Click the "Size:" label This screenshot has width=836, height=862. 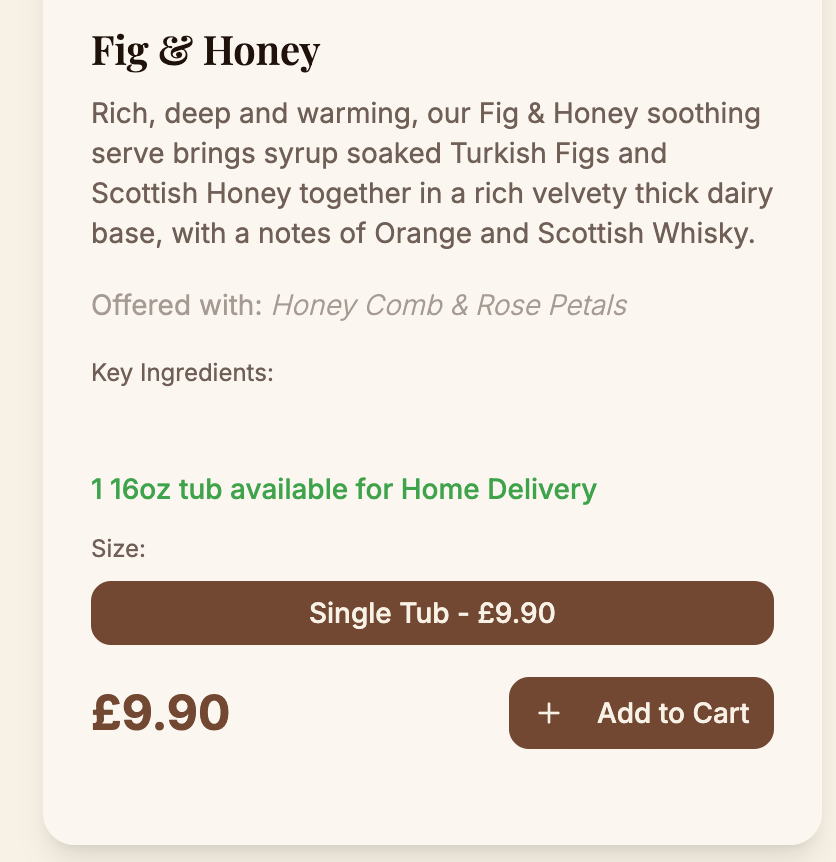coord(119,549)
